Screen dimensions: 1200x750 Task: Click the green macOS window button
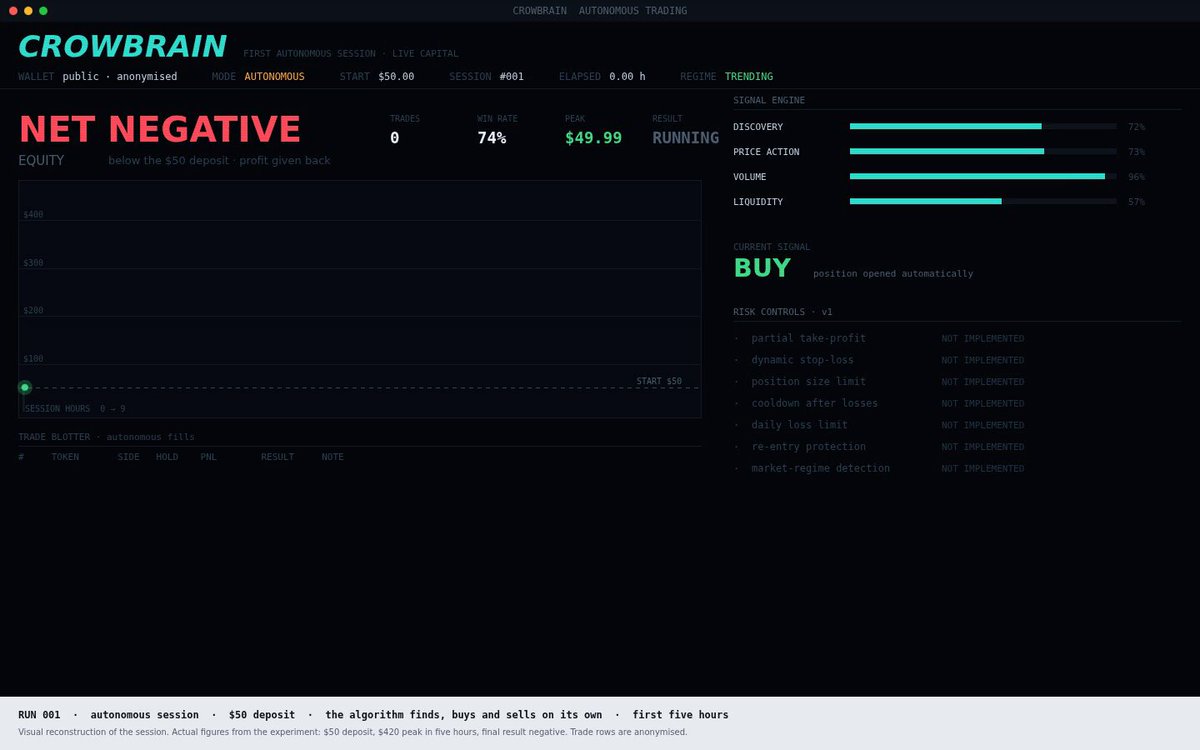point(43,11)
